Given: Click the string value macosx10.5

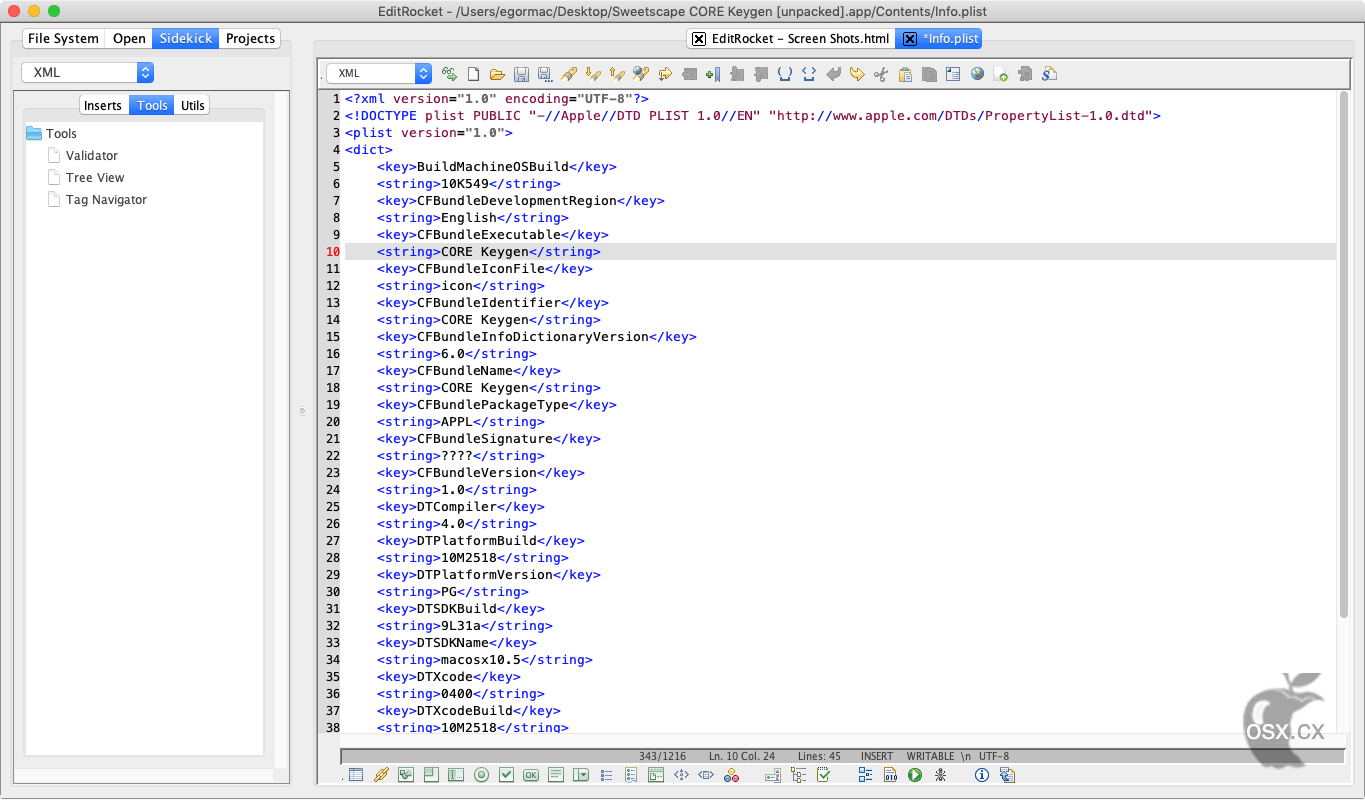Looking at the screenshot, I should [484, 660].
